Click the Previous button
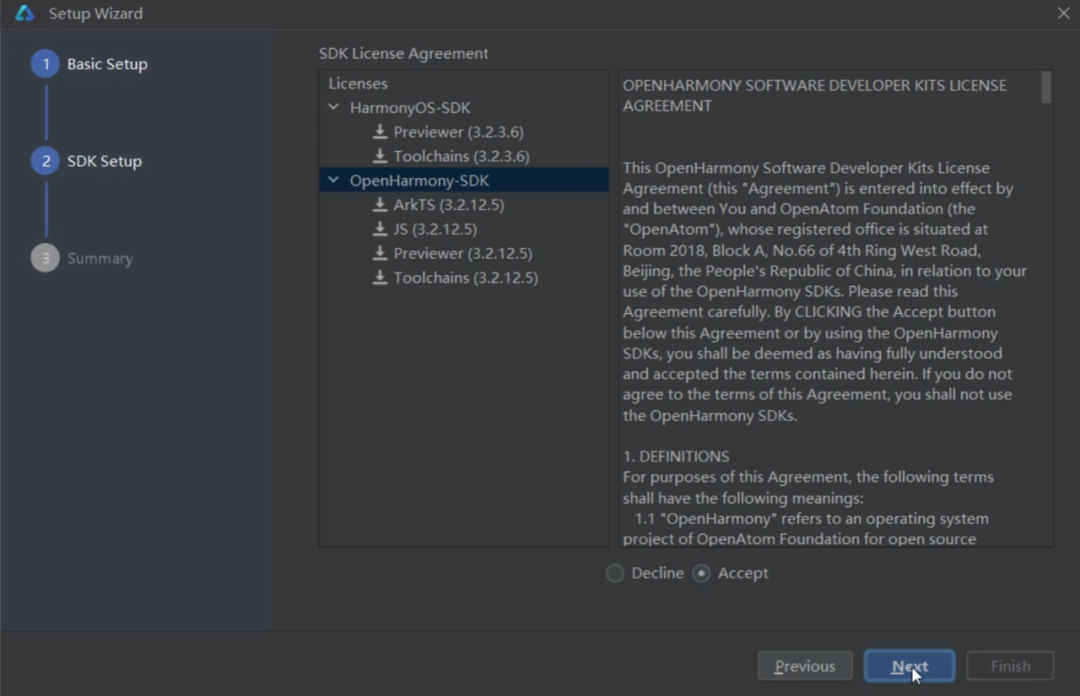 point(804,666)
